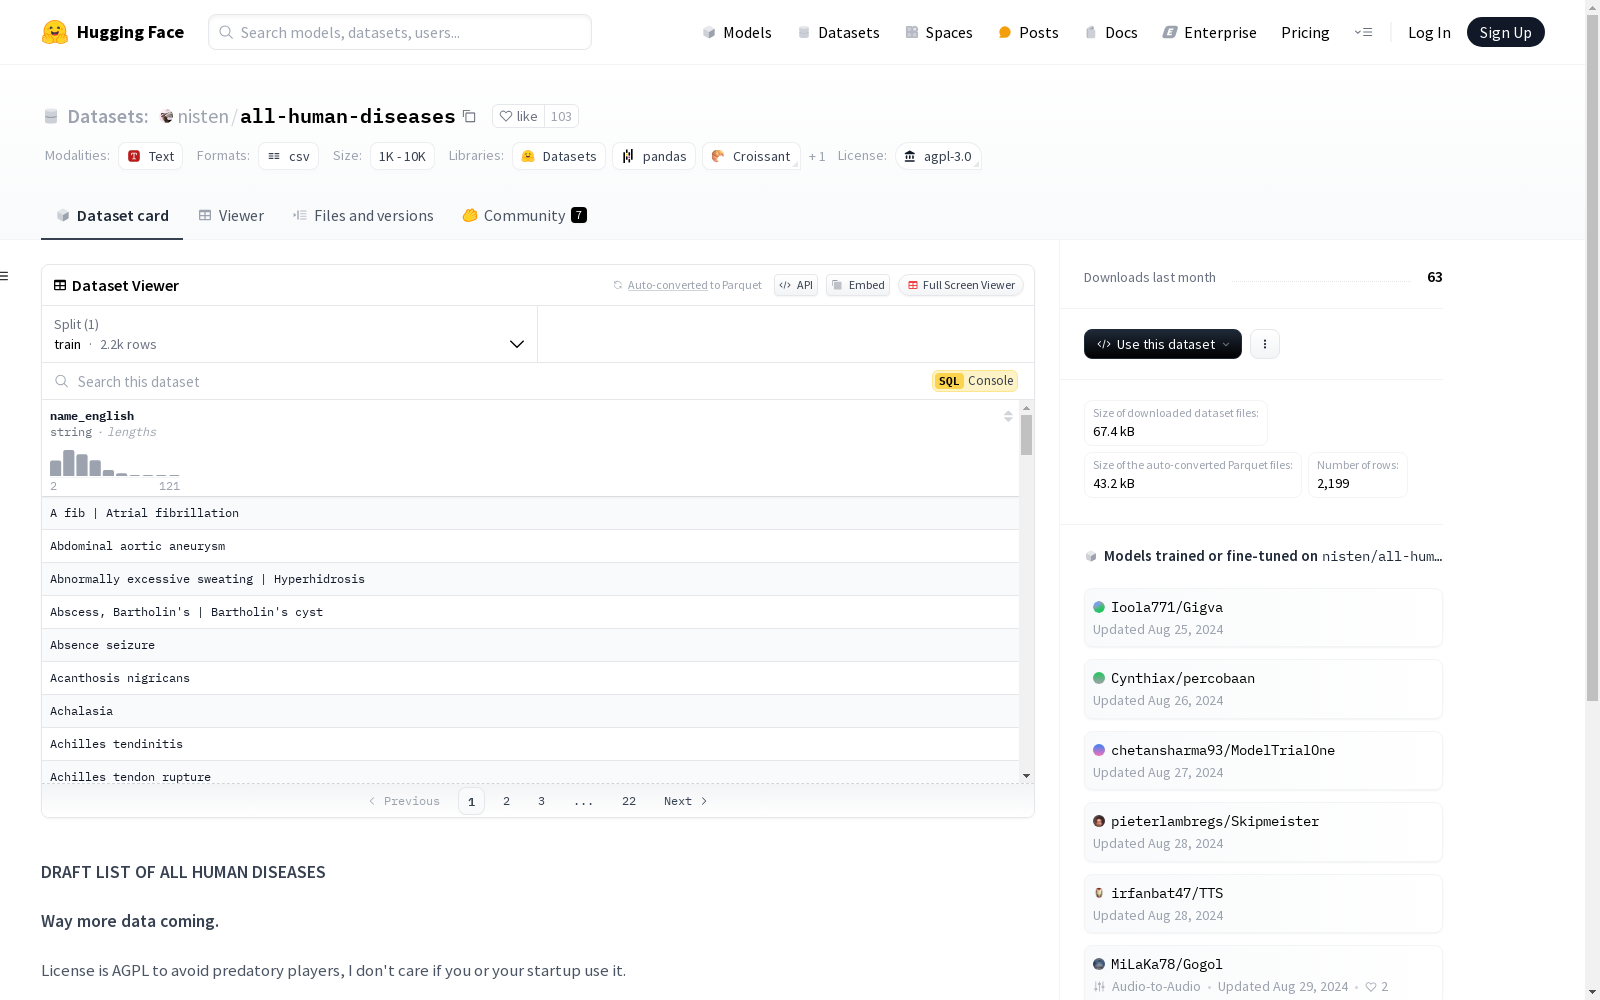
Task: Click the name_english length histogram
Action: tap(115, 463)
